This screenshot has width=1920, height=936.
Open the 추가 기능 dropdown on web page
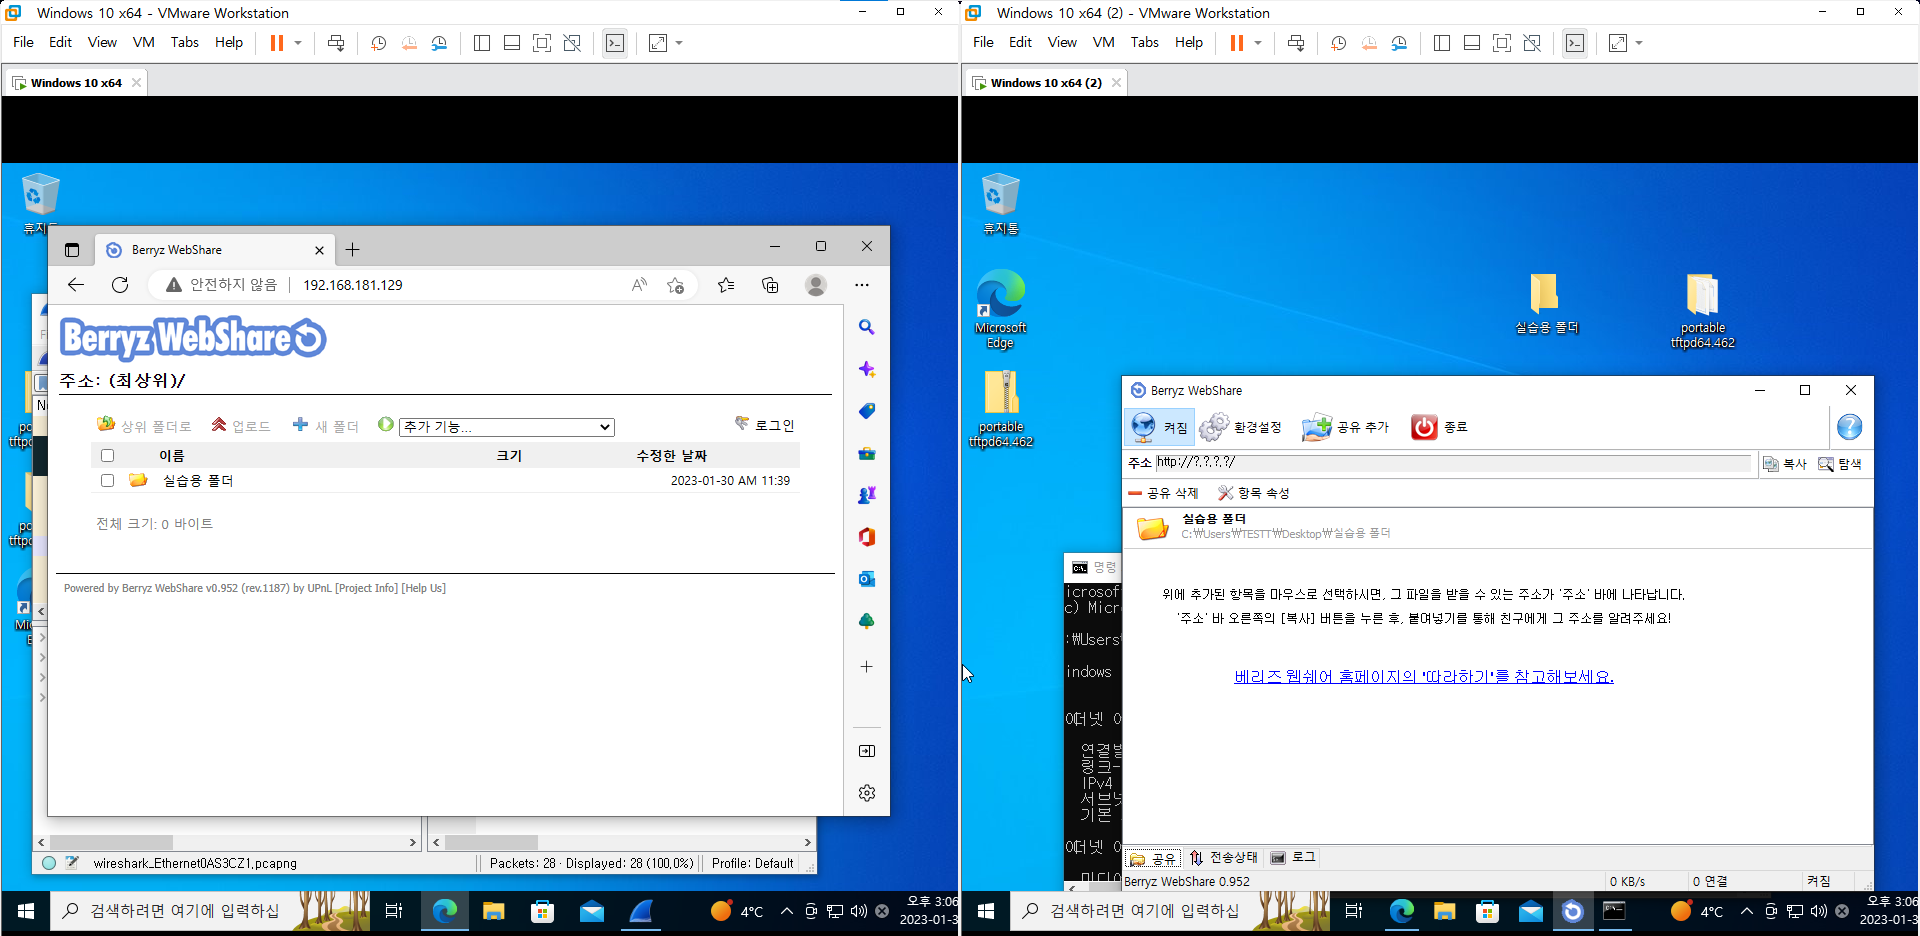[x=507, y=427]
